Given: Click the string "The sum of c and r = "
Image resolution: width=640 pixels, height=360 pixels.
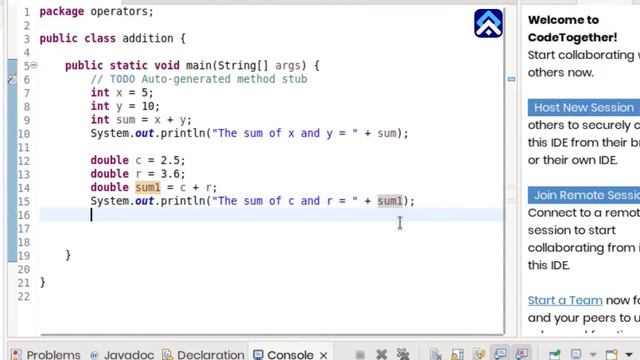Looking at the screenshot, I should tap(285, 201).
